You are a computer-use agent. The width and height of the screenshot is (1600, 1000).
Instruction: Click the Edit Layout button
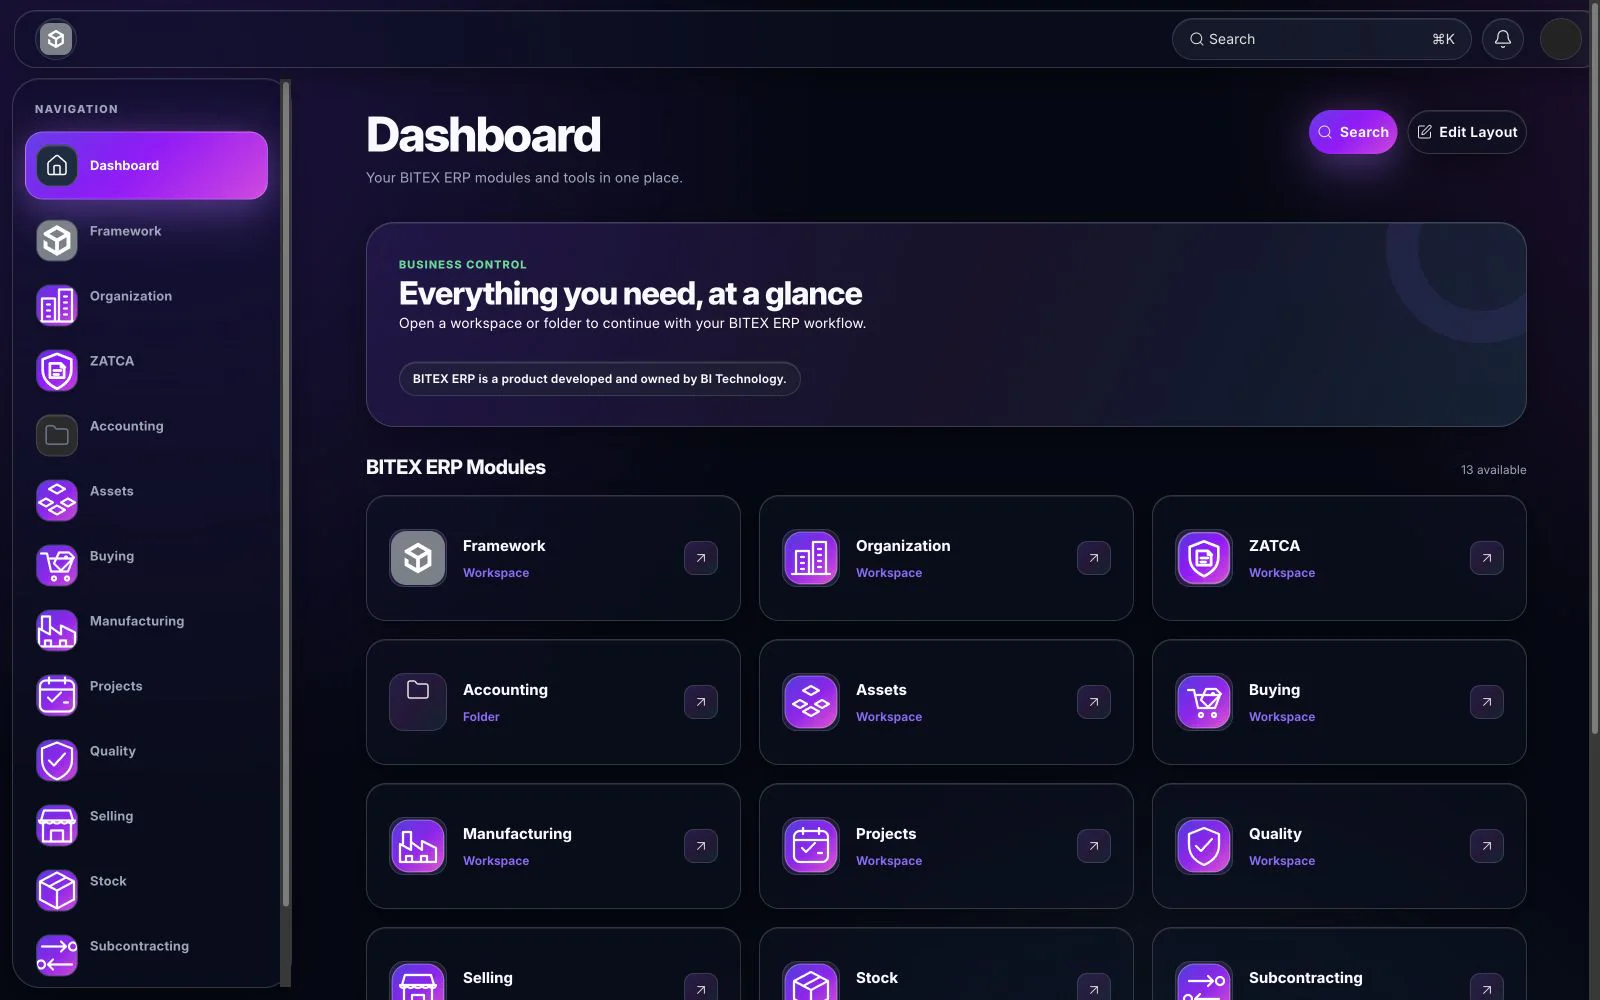pyautogui.click(x=1466, y=132)
